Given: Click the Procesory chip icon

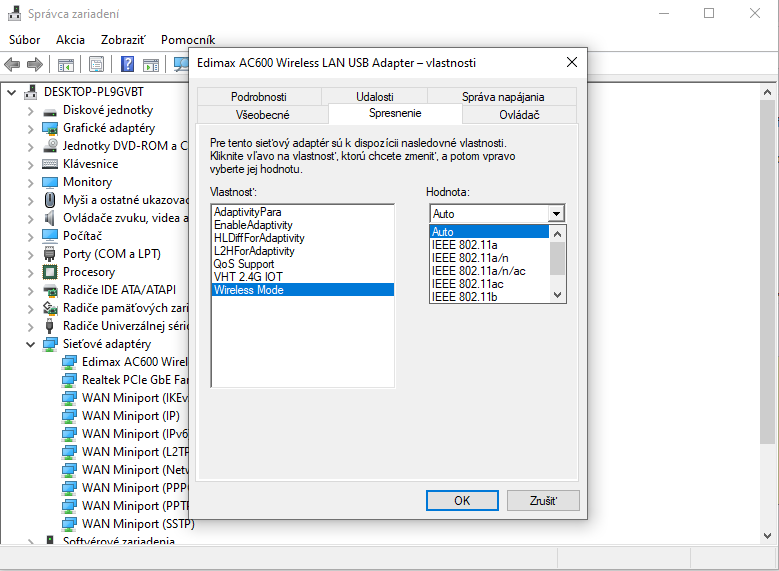Looking at the screenshot, I should [50, 272].
